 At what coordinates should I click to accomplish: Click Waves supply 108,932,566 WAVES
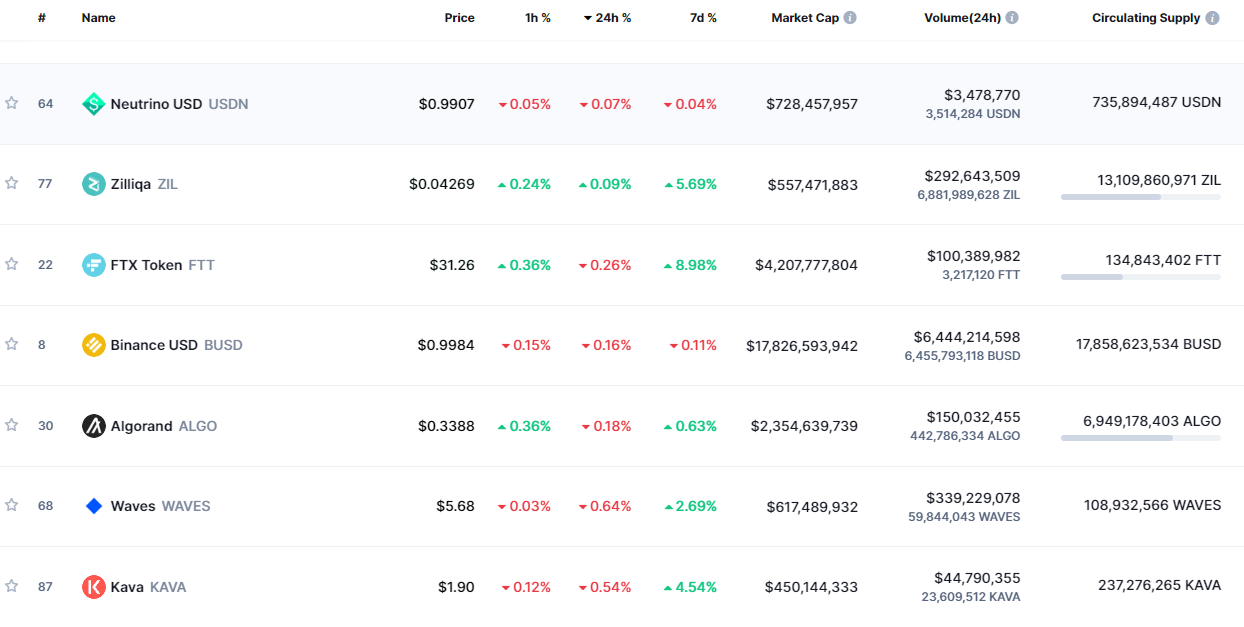click(x=1152, y=505)
